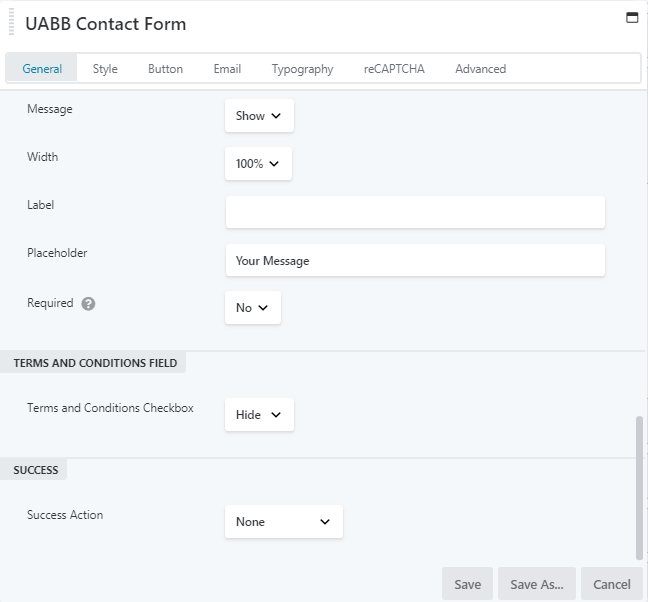Expand the Terms and Conditions Checkbox dropdown

259,415
